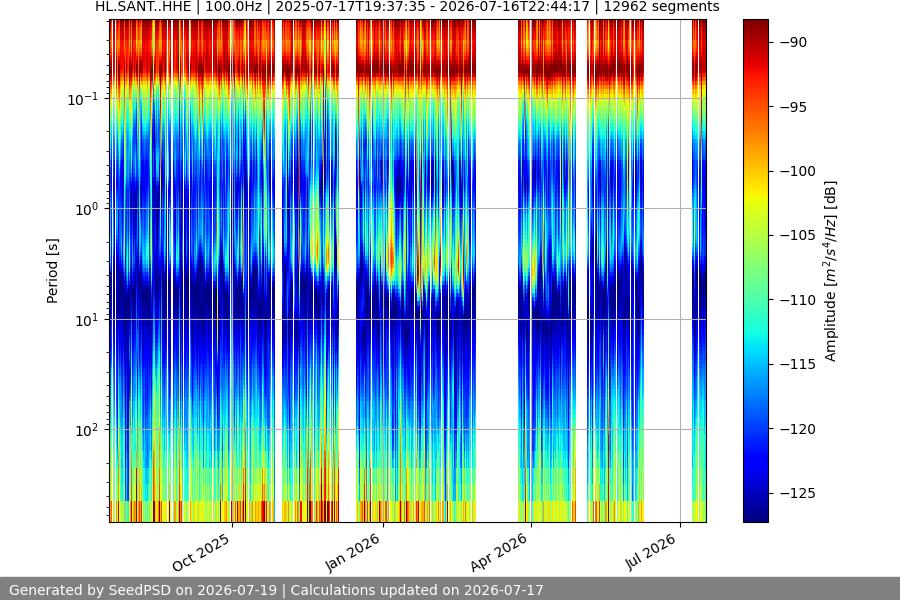Click the -105 colorbar tick label
This screenshot has width=900, height=600.
[798, 235]
